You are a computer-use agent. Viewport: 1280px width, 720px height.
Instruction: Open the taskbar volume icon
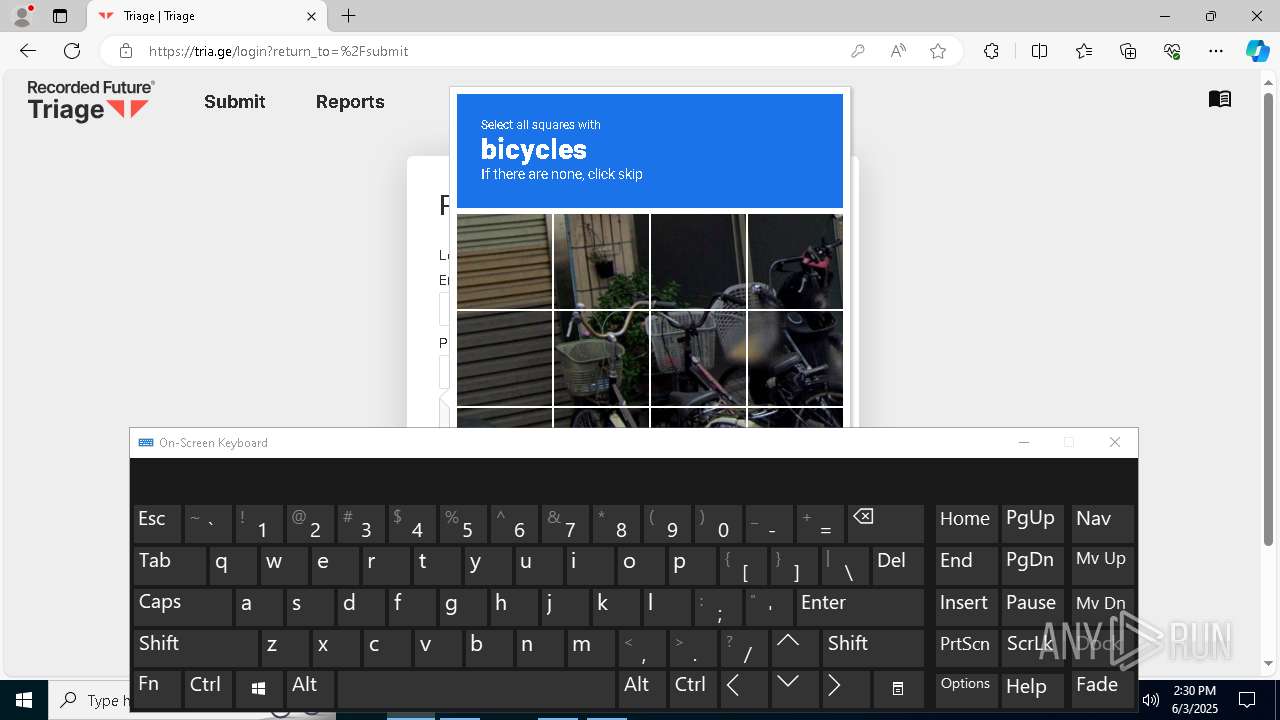(x=1151, y=700)
